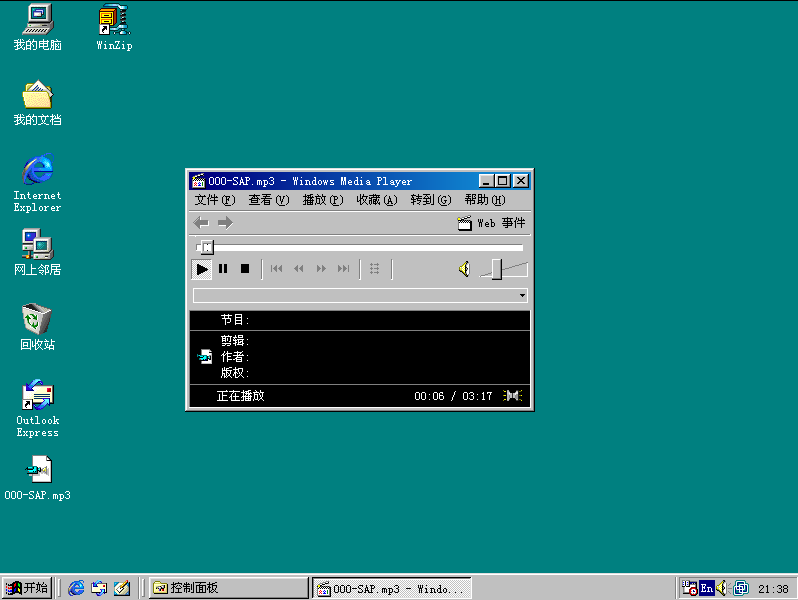Click the 节目: label in info panel
The image size is (798, 600).
(x=235, y=320)
